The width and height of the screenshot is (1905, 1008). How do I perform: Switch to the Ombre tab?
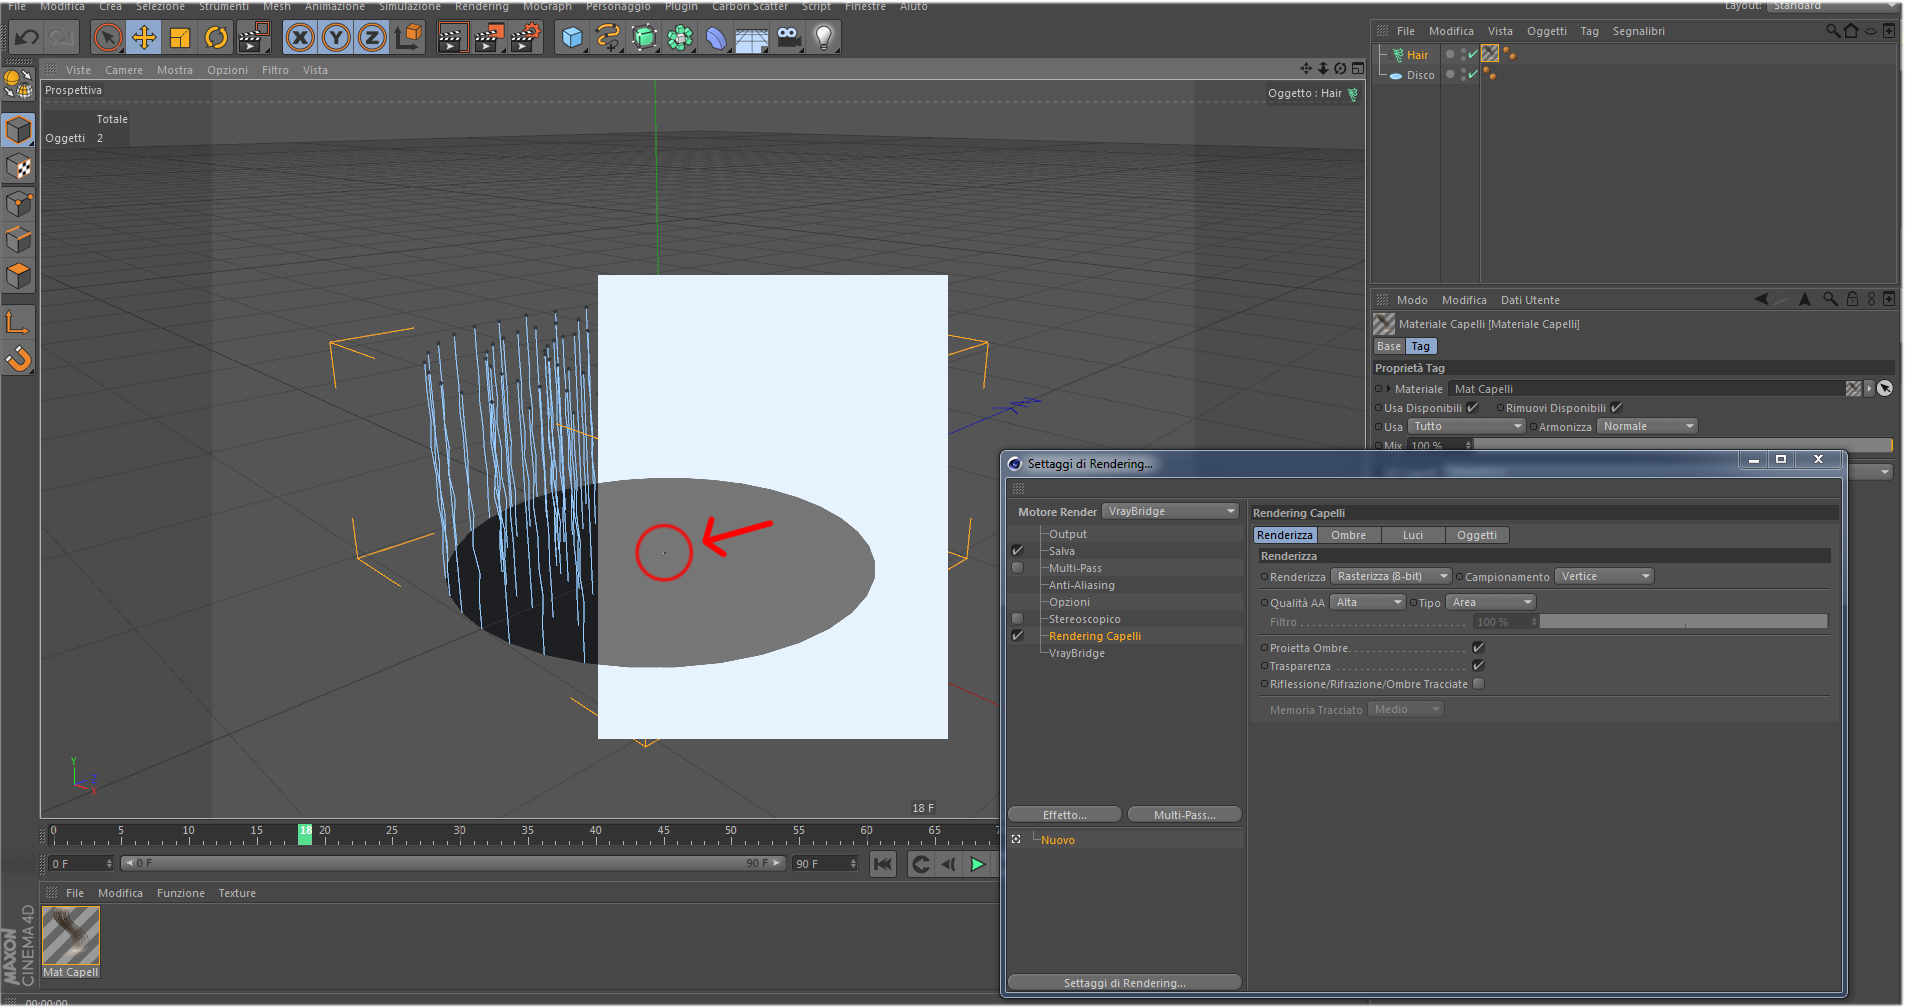click(1348, 535)
